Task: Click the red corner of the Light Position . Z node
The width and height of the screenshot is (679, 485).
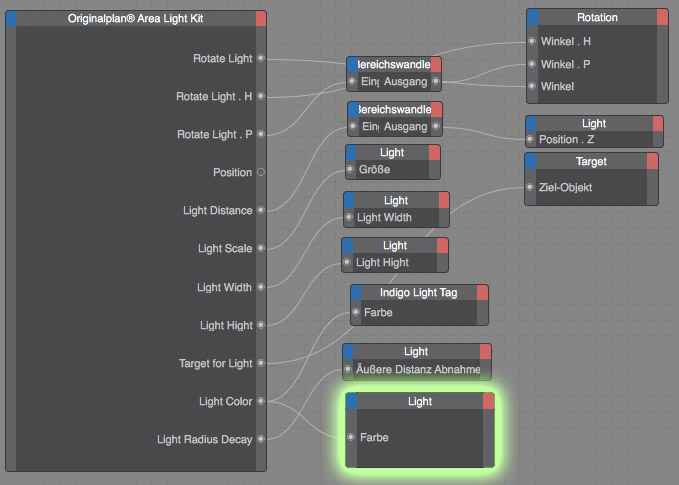Action: click(x=658, y=123)
